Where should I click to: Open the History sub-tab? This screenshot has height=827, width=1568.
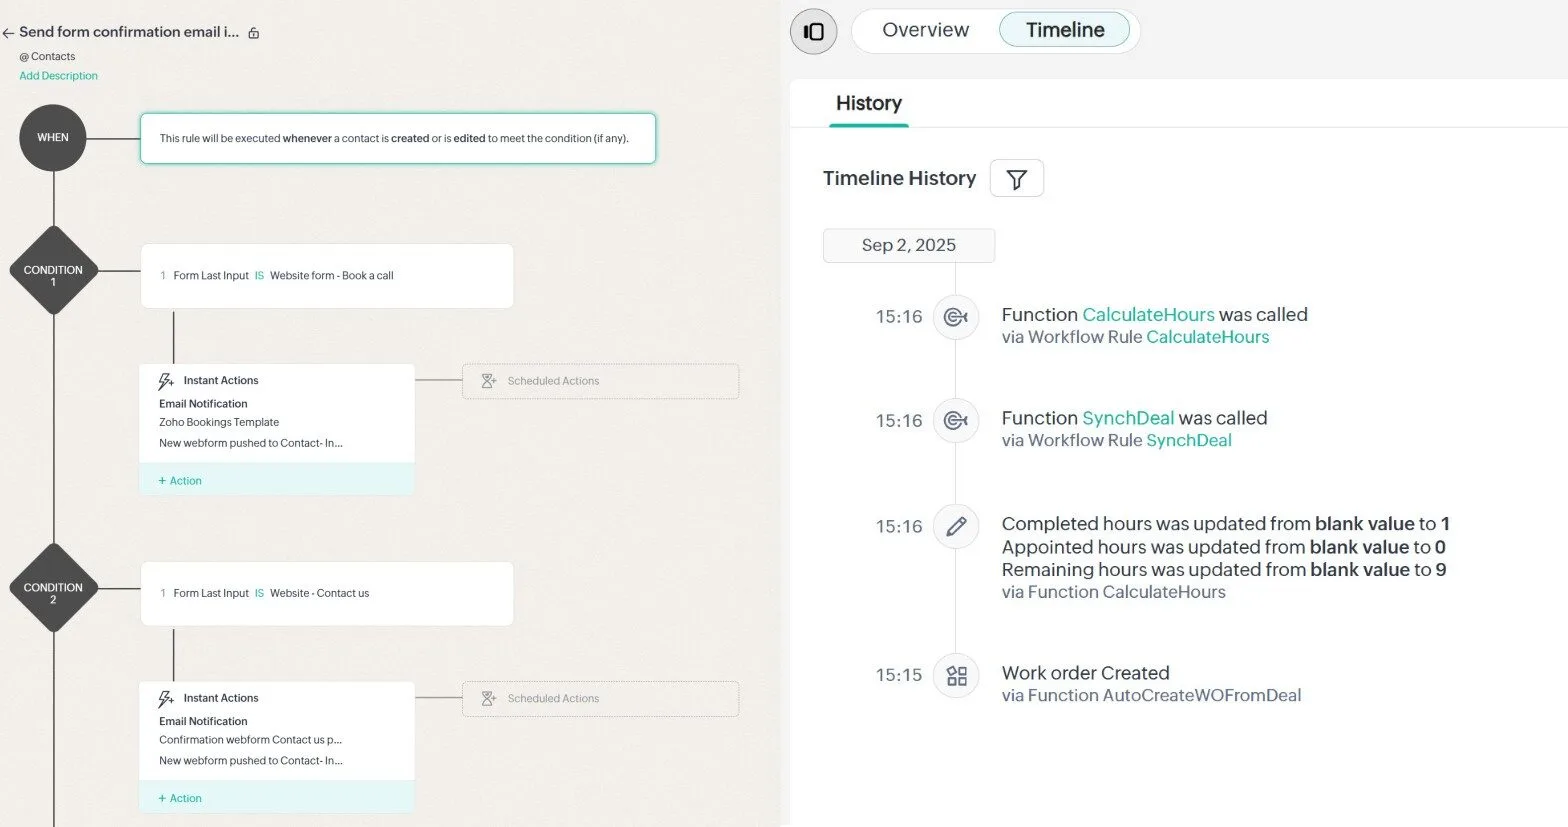click(868, 103)
